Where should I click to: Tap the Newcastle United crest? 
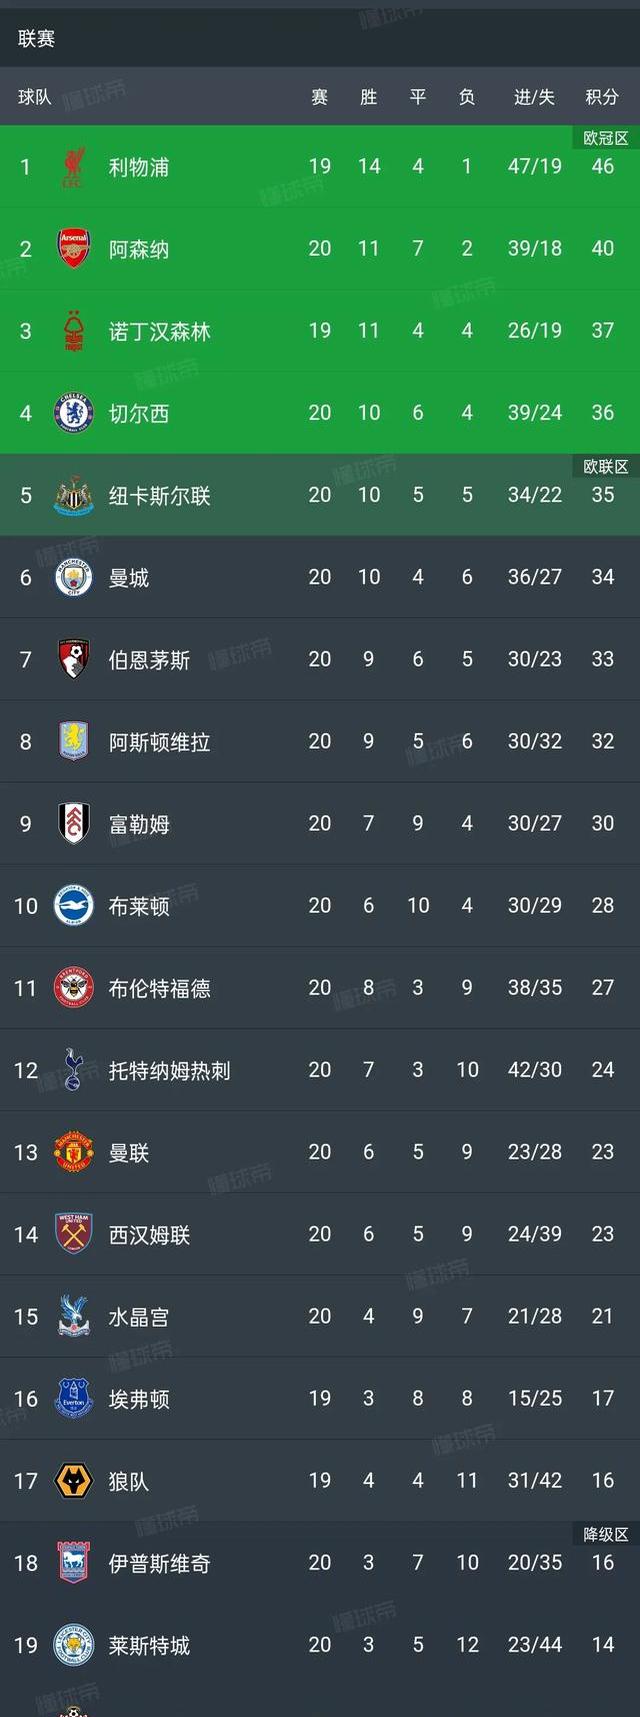pos(73,495)
